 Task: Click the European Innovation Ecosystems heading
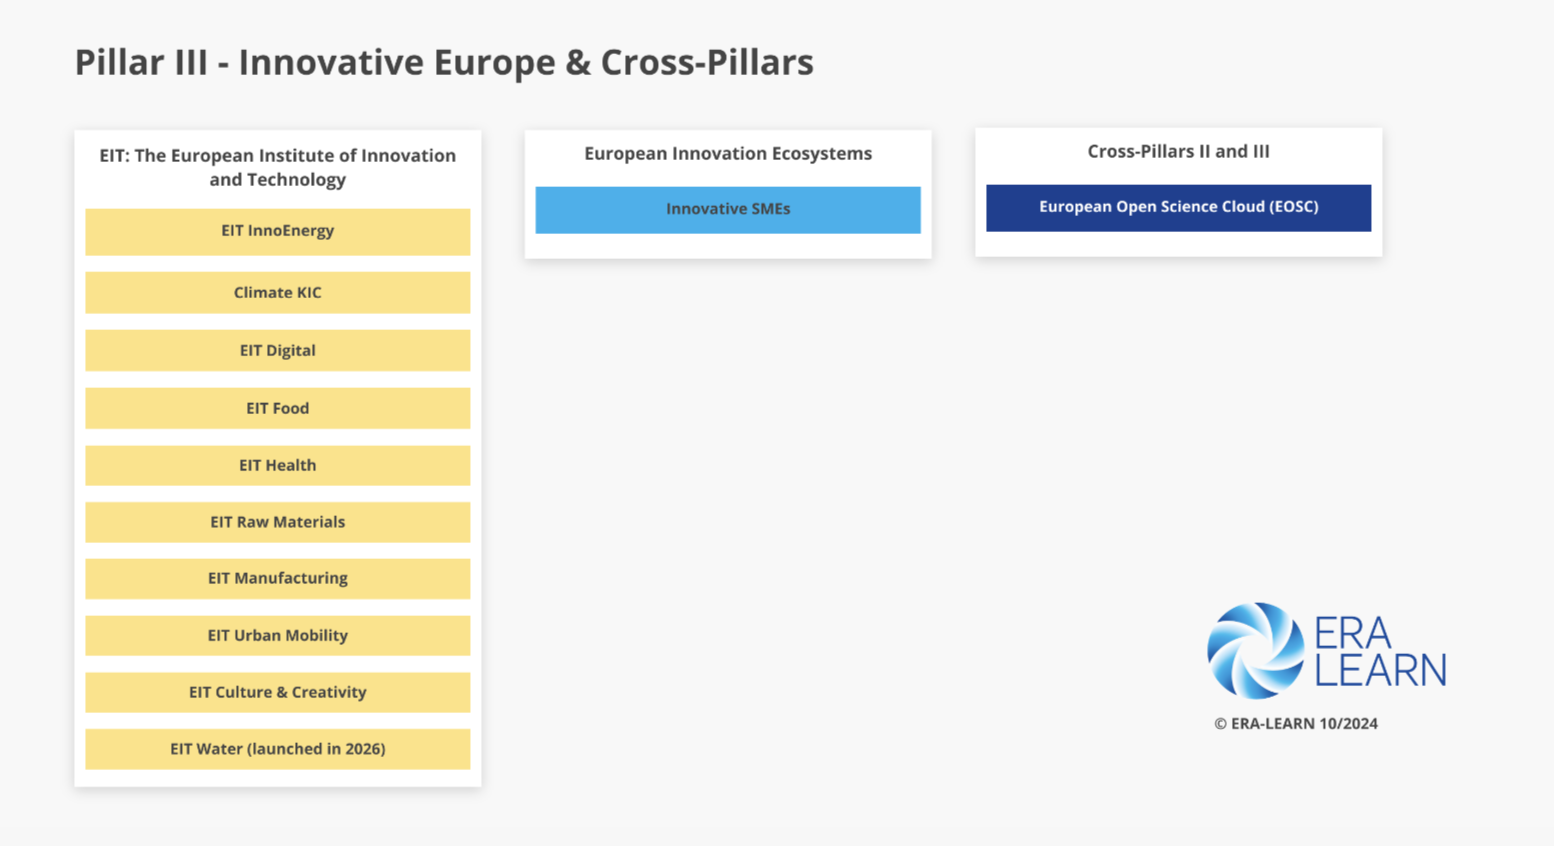727,153
